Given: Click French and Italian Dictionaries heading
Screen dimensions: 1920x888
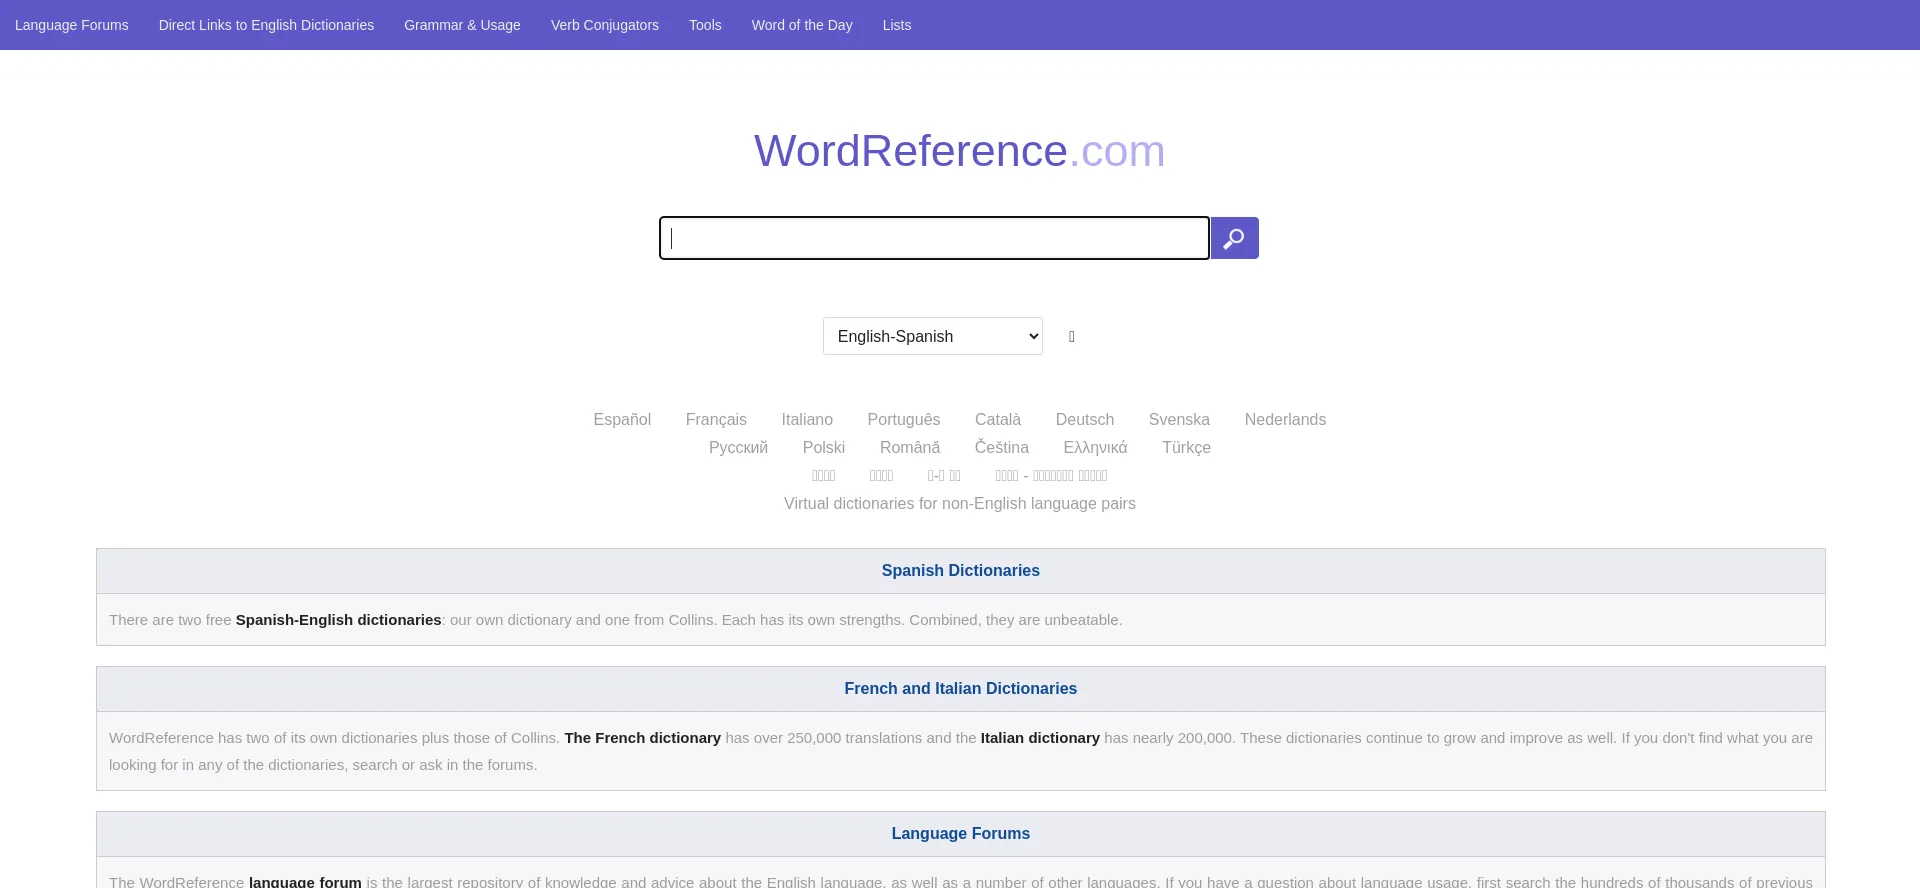Looking at the screenshot, I should (961, 688).
